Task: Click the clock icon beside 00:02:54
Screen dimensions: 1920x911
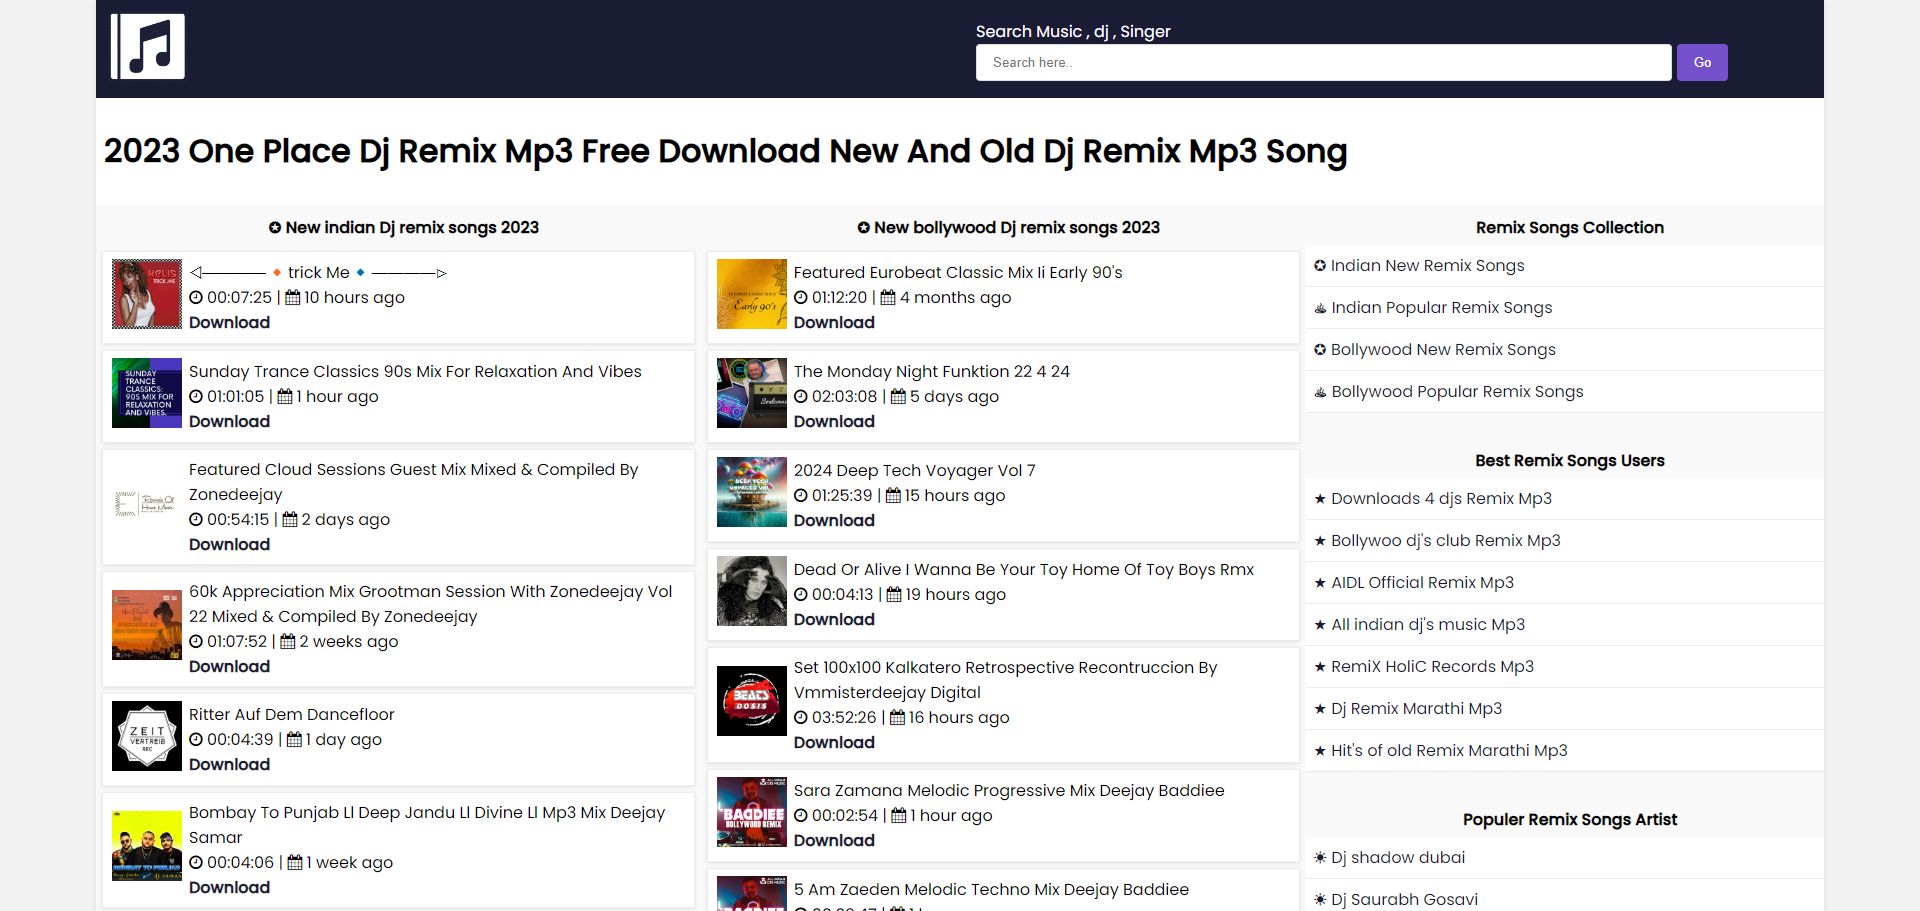Action: pos(801,815)
